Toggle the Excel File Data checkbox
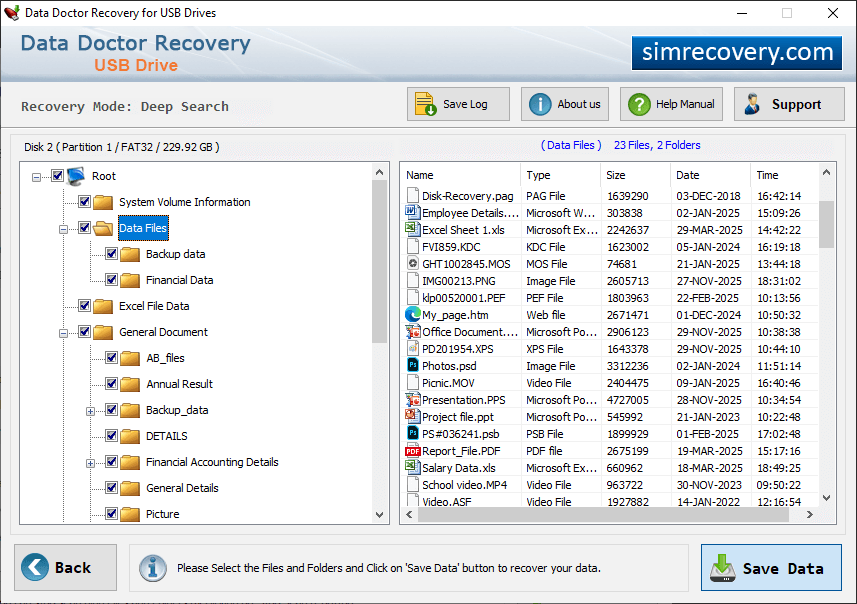This screenshot has height=604, width=857. point(84,305)
